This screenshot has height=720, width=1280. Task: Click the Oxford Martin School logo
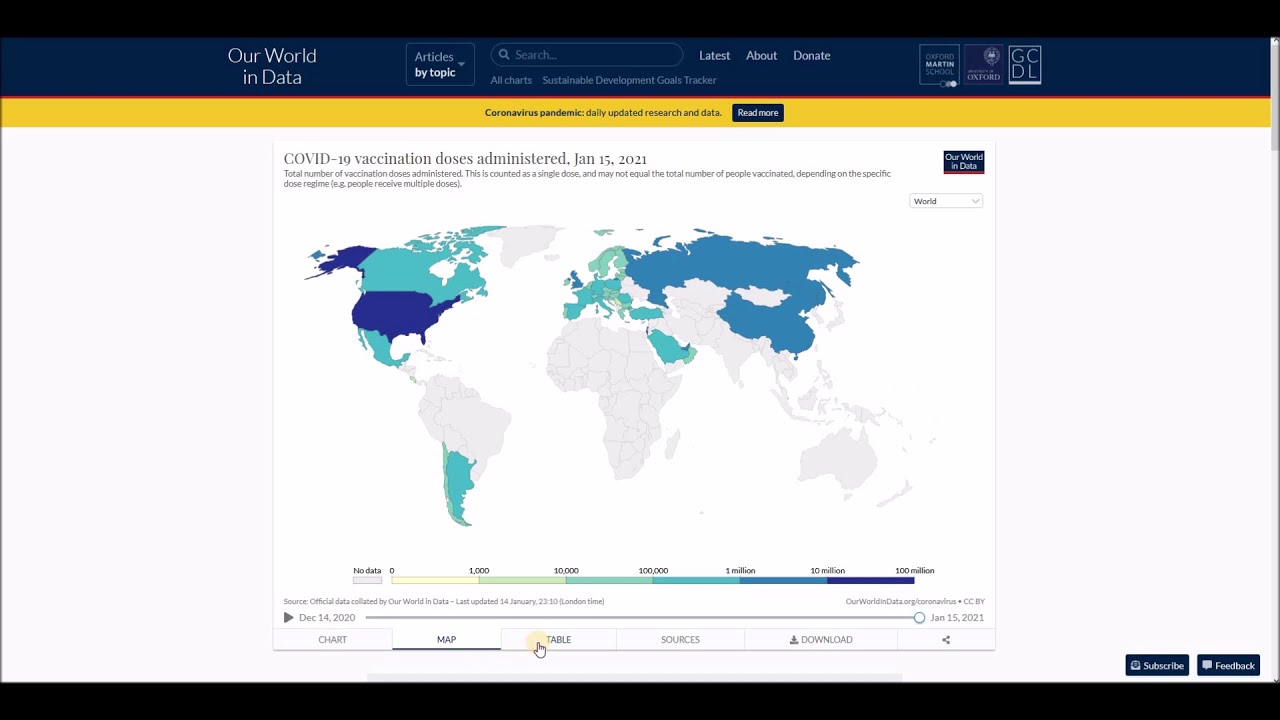tap(939, 65)
